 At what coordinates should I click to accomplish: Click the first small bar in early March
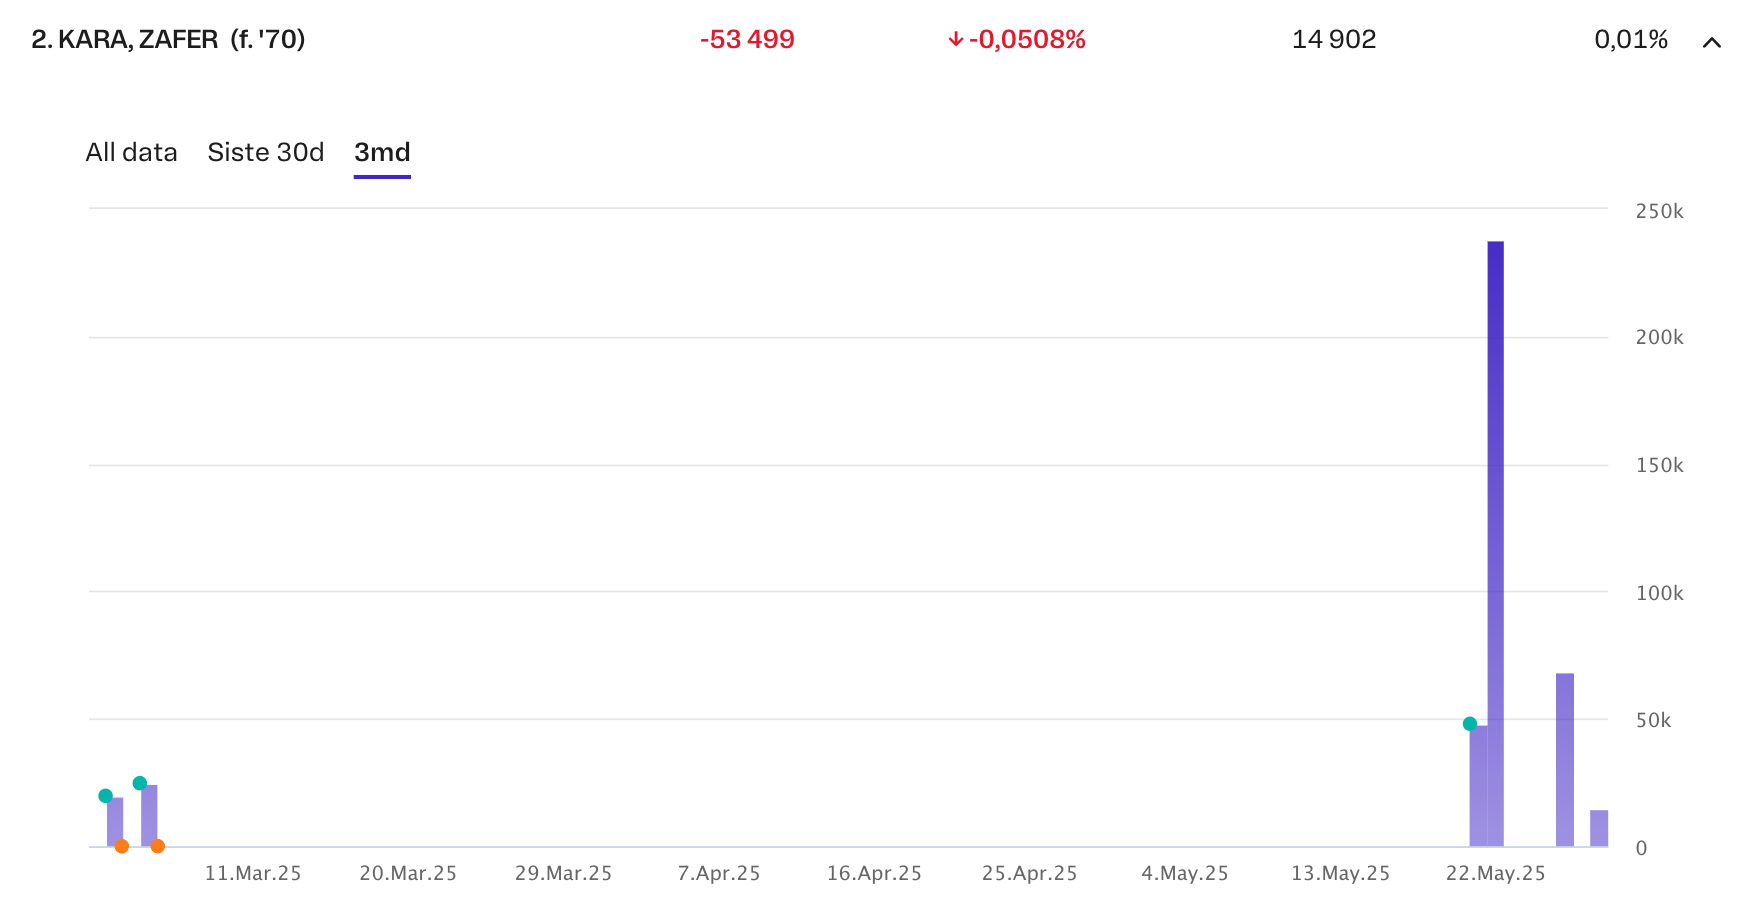pyautogui.click(x=115, y=822)
